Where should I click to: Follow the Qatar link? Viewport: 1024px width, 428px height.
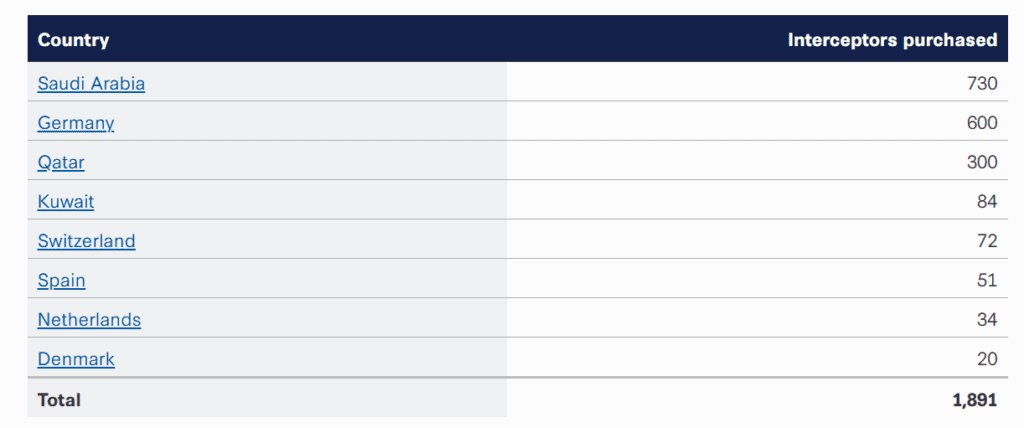point(61,162)
